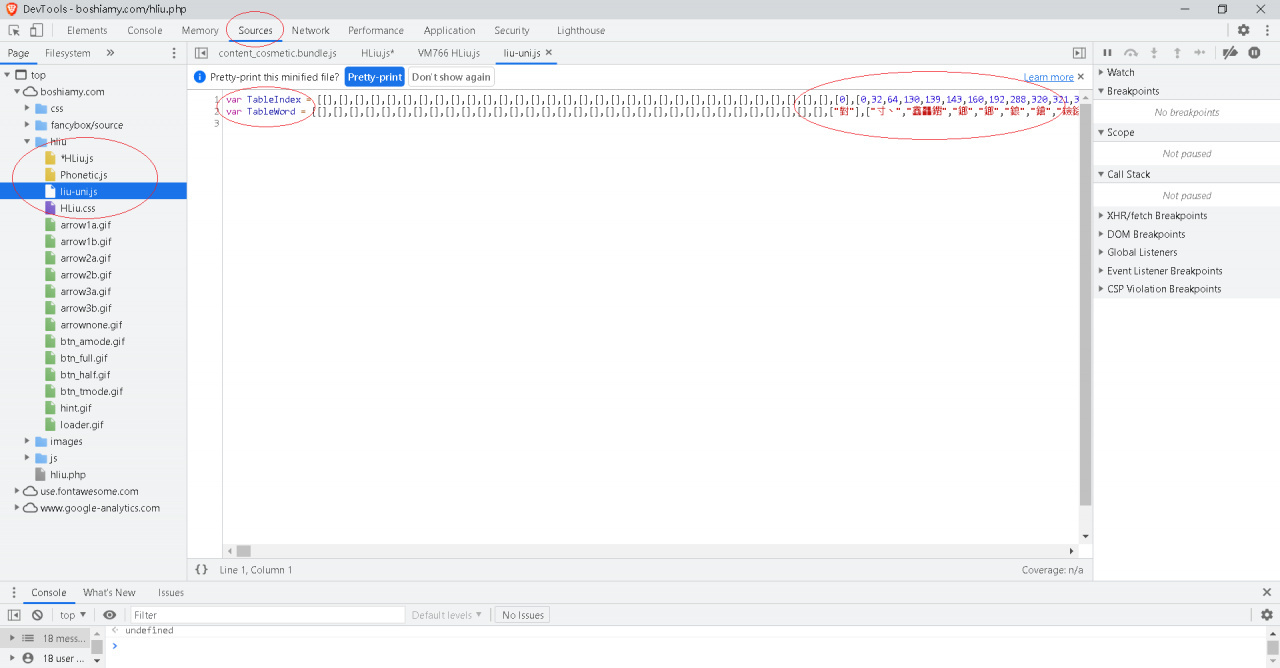Collapse the hliu folder in file tree

click(26, 141)
